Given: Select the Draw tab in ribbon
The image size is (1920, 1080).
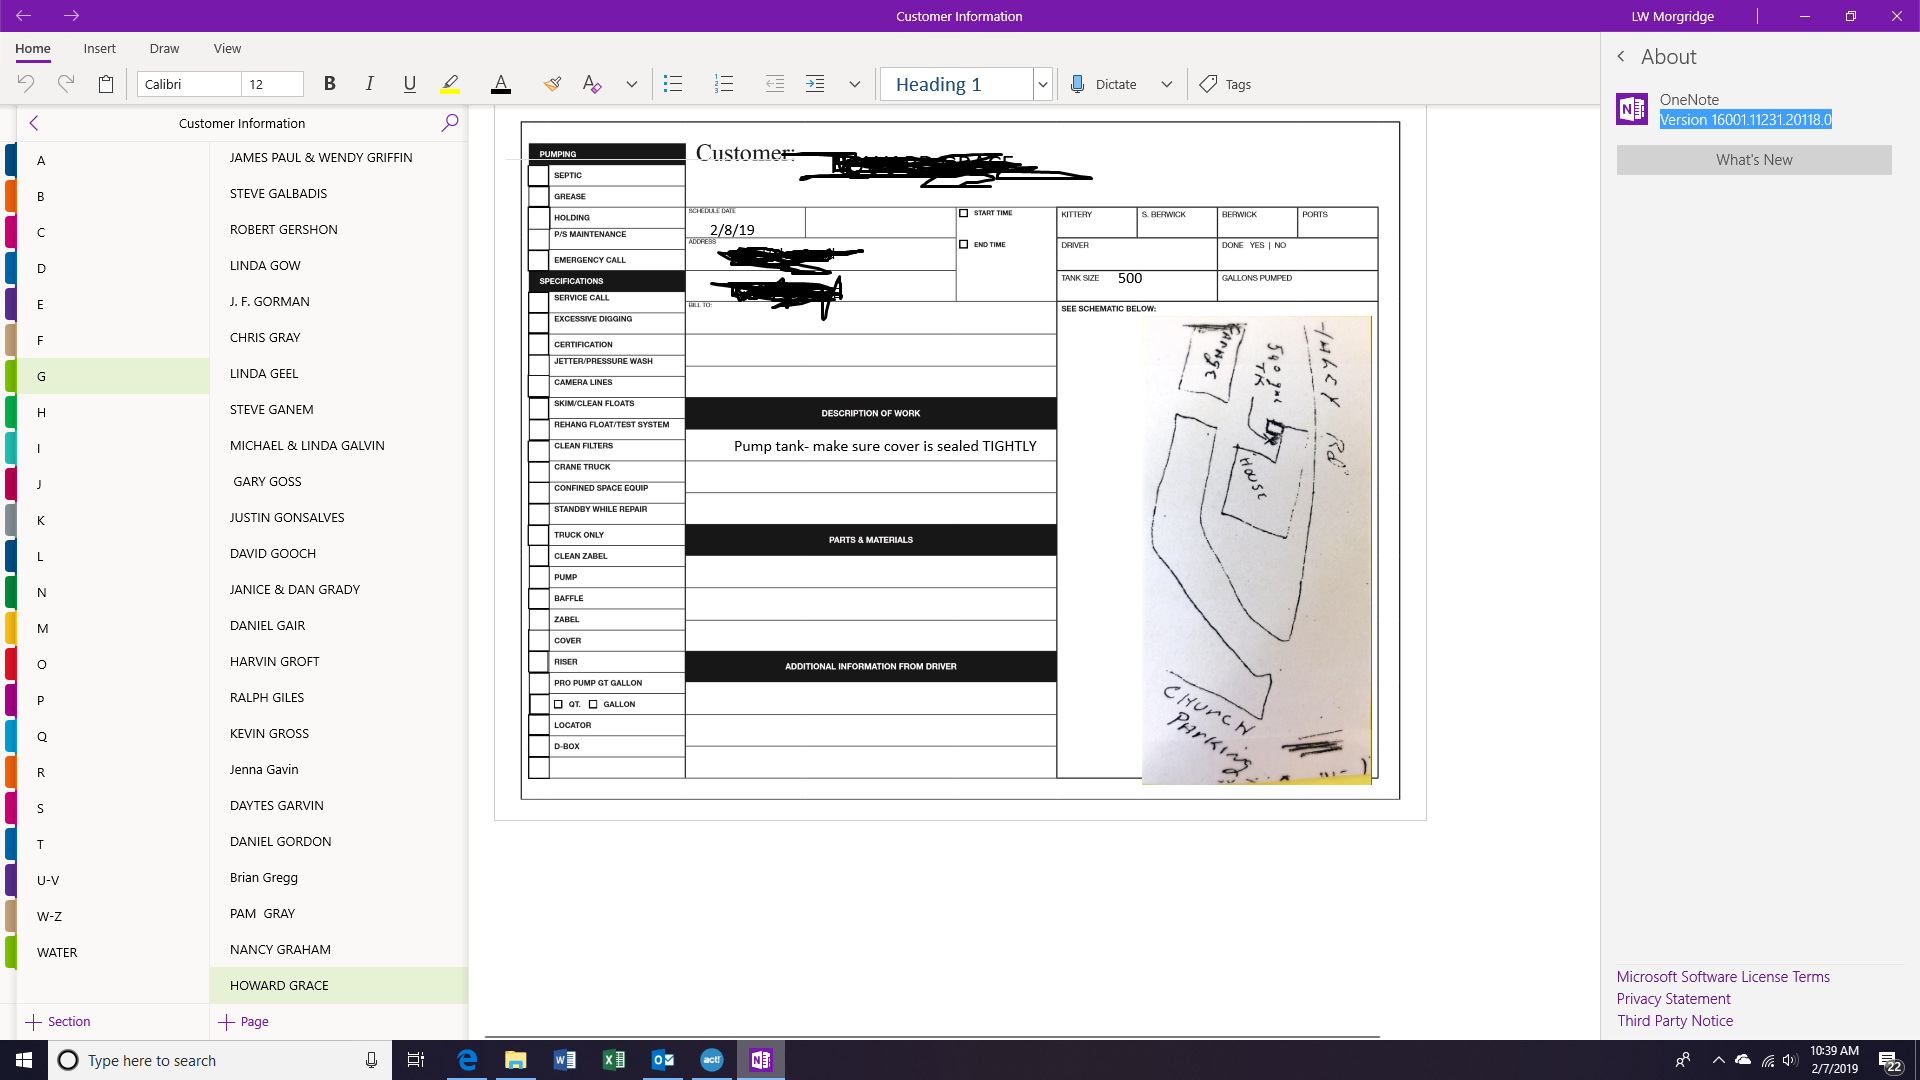Looking at the screenshot, I should pyautogui.click(x=164, y=49).
